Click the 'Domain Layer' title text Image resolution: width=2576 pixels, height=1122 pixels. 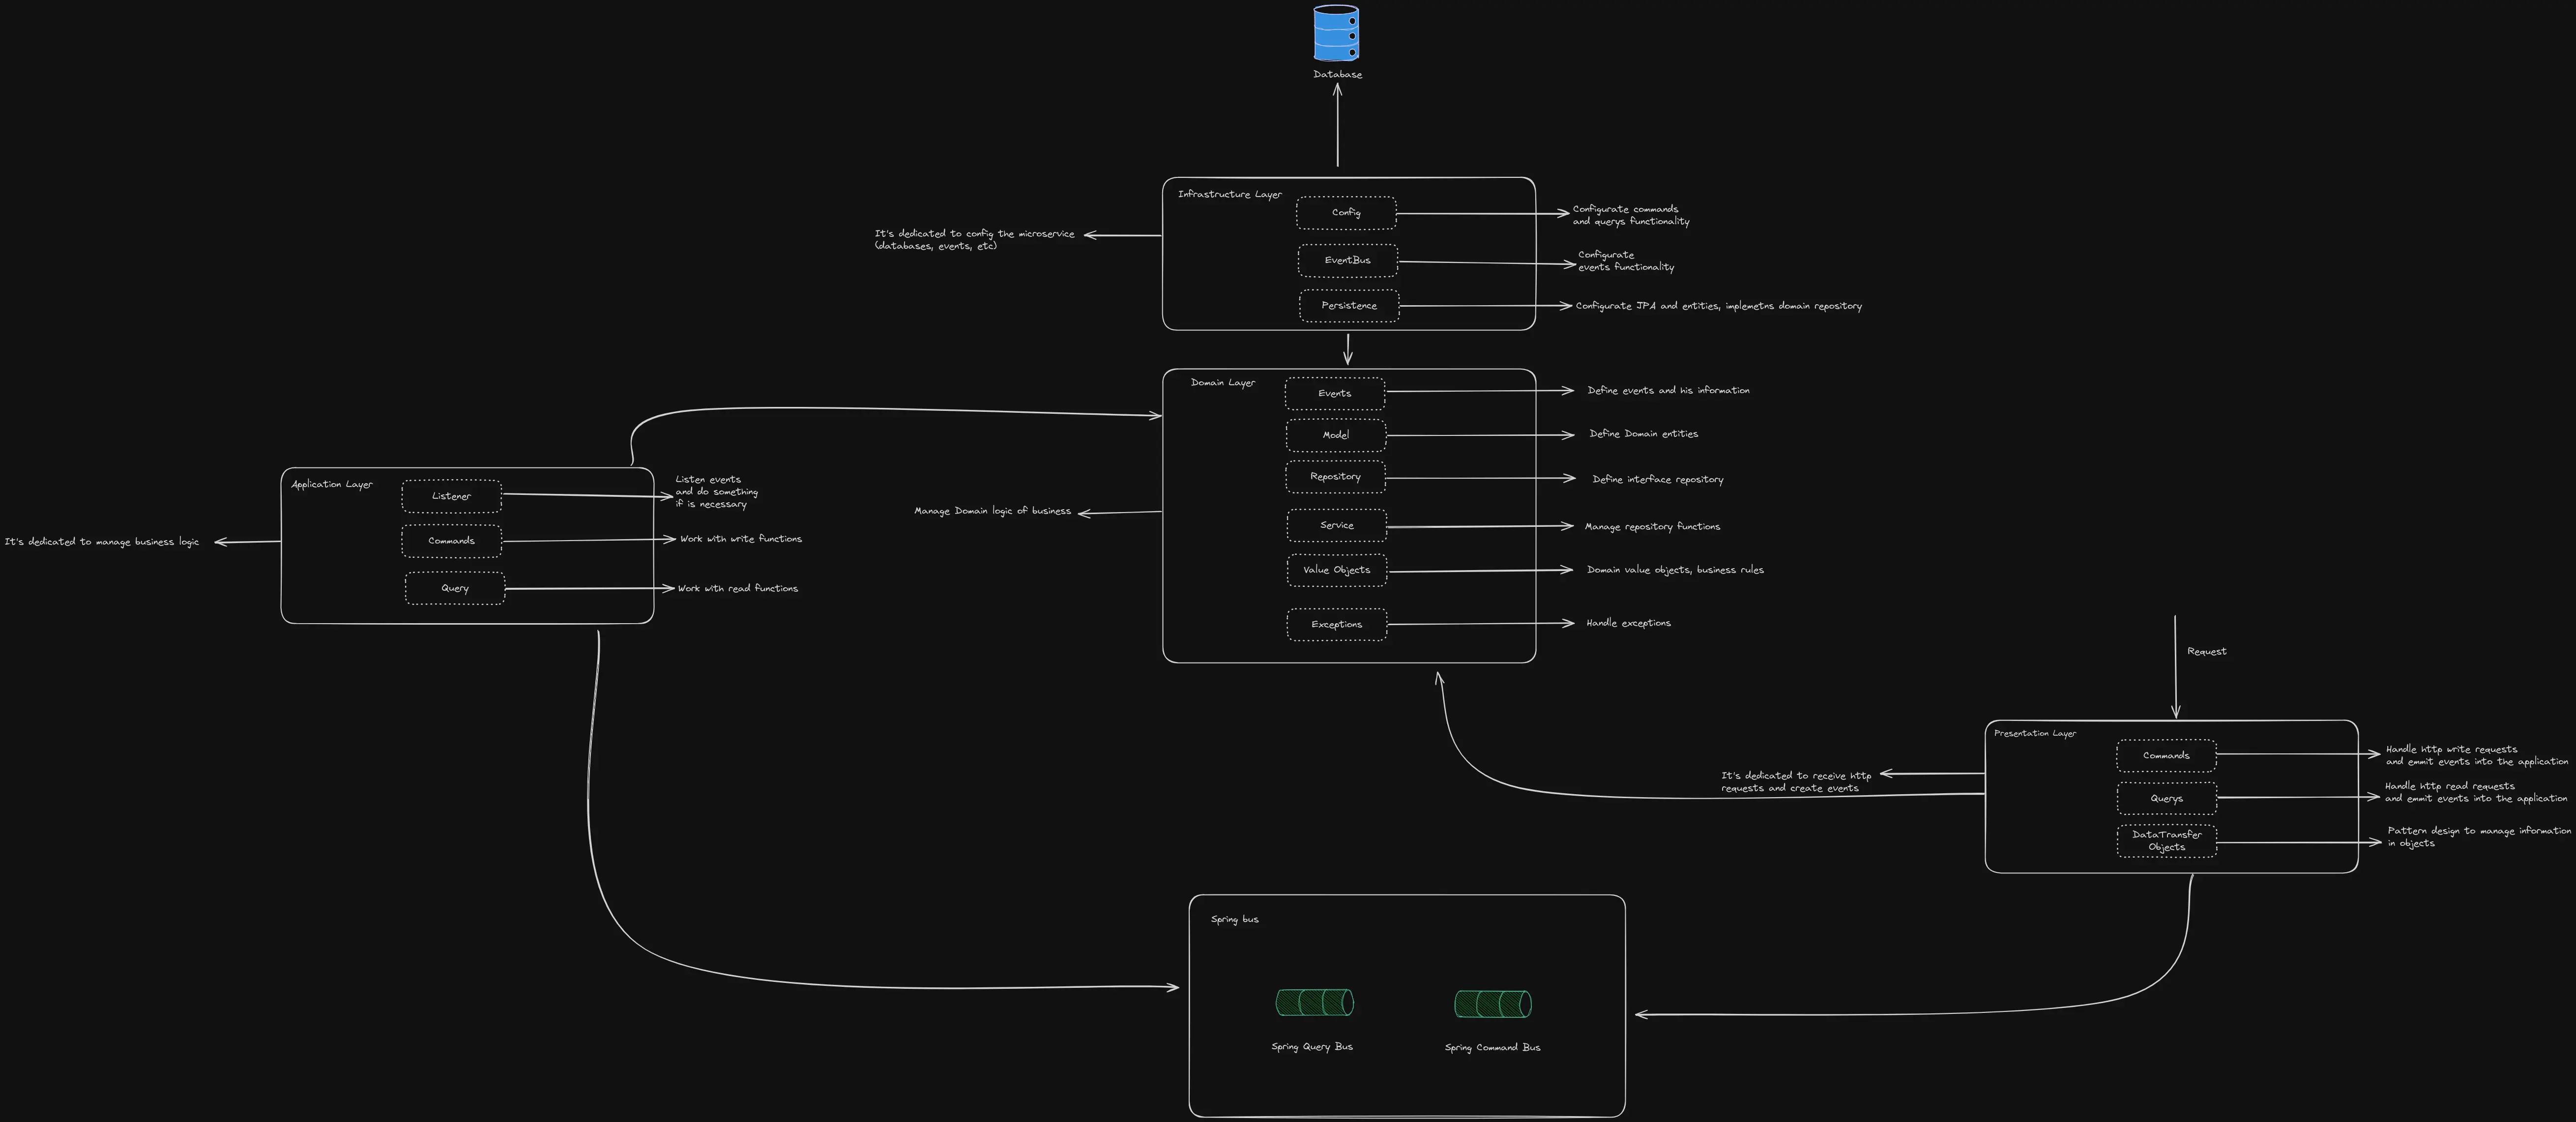[1223, 382]
